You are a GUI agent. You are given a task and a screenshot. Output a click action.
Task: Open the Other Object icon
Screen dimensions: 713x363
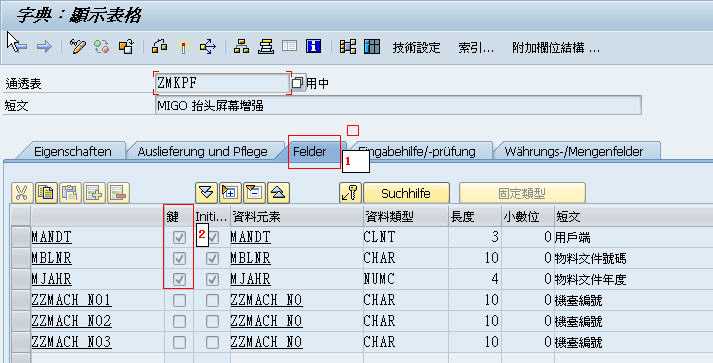click(x=126, y=46)
